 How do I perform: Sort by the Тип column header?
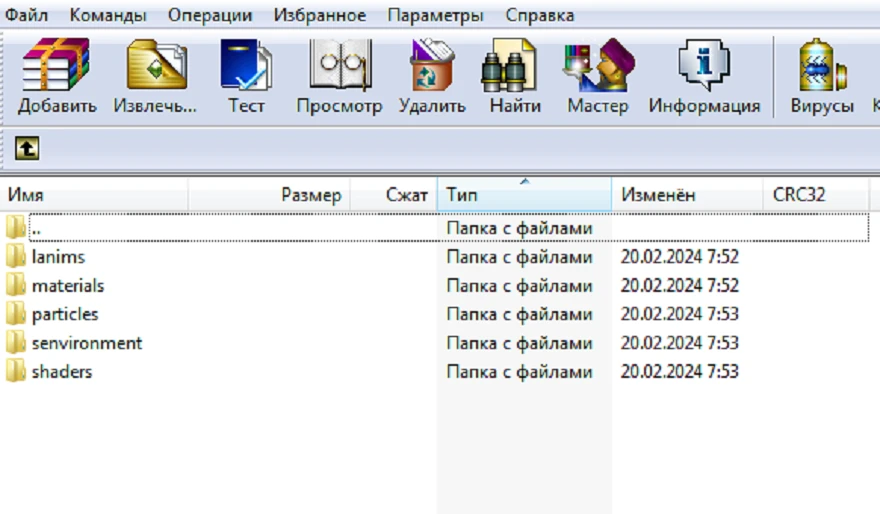(524, 195)
